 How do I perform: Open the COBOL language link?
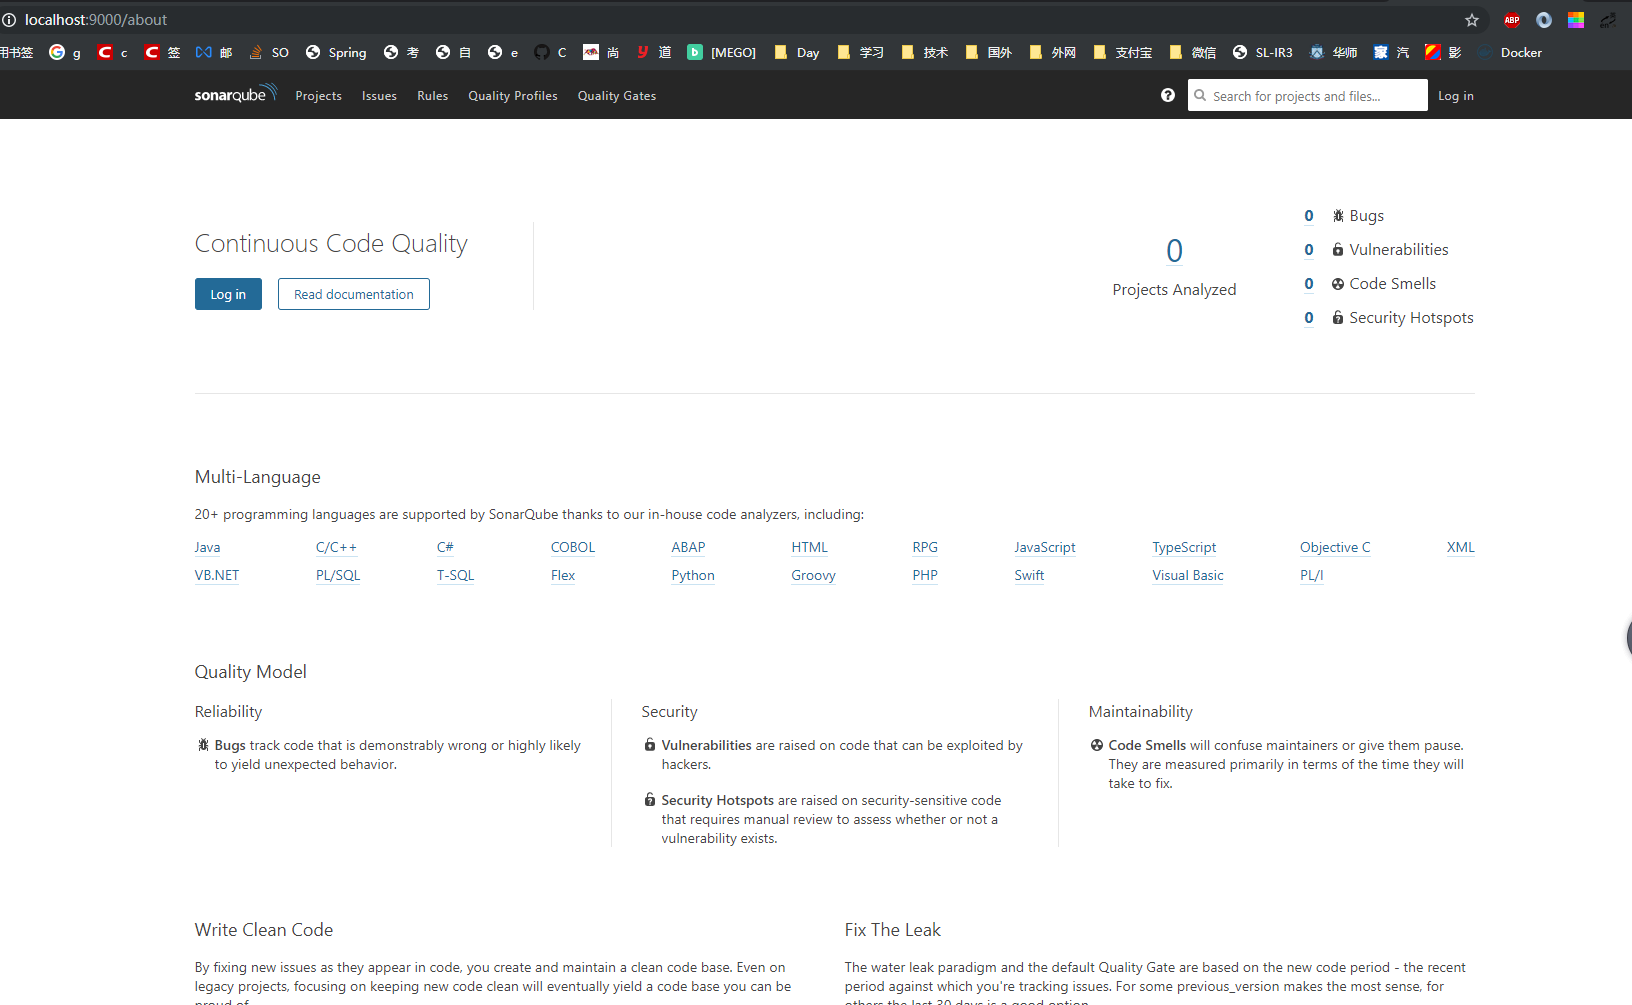click(573, 547)
